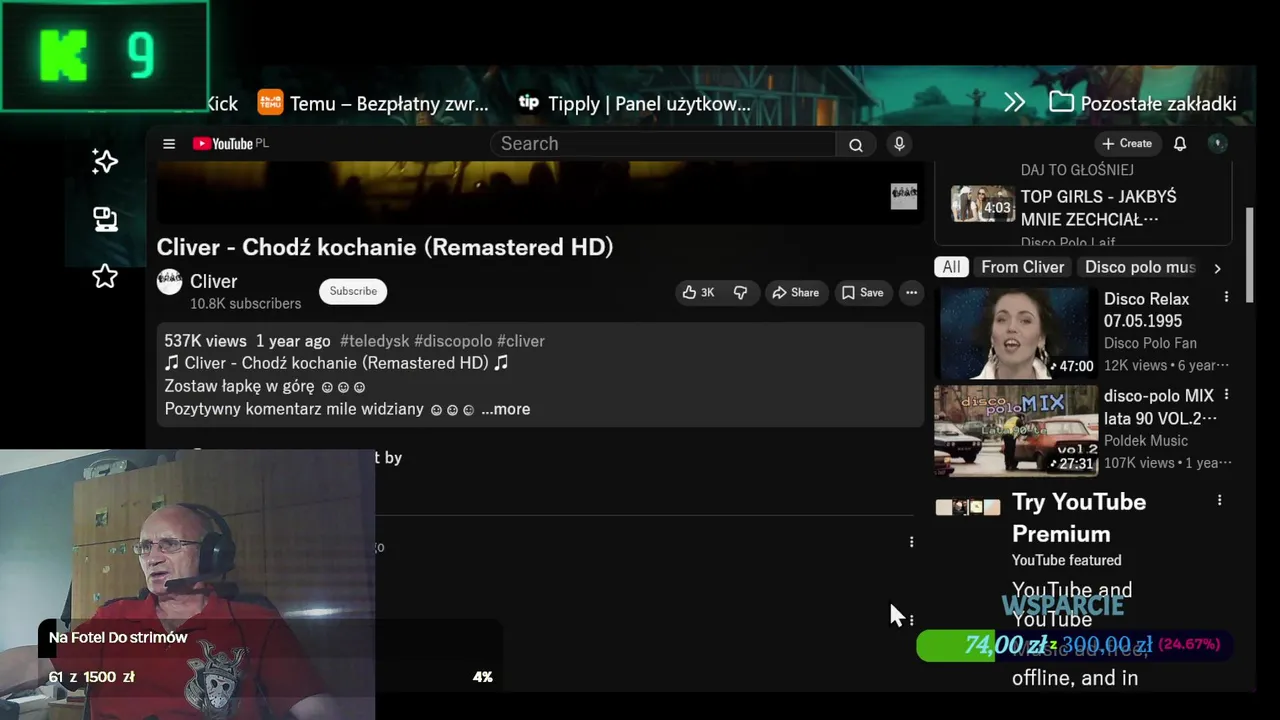Viewport: 1280px width, 720px height.
Task: Click the '537K views' description text
Action: tap(205, 341)
